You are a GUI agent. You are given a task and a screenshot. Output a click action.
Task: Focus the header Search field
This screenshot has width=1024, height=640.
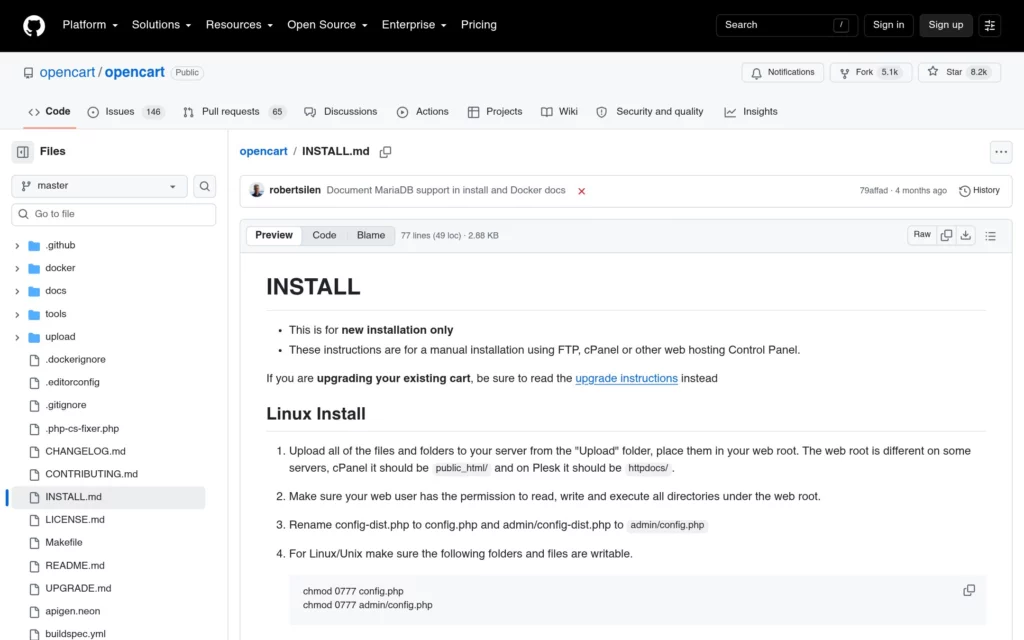[x=786, y=25]
